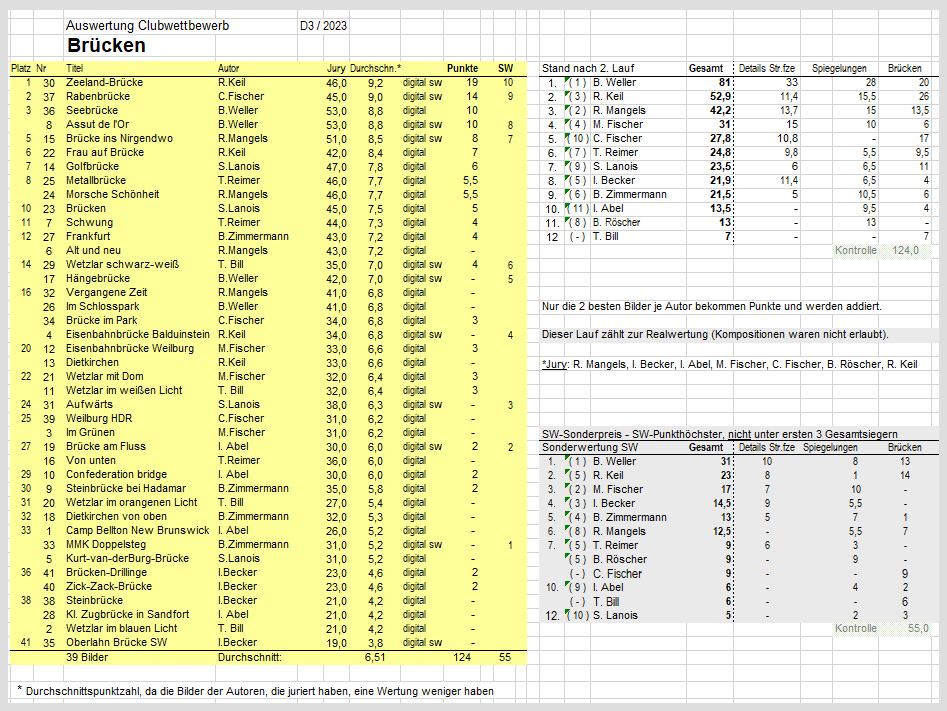
Task: Select the 'Kontrolle' 124,0 value cell
Action: [x=905, y=250]
